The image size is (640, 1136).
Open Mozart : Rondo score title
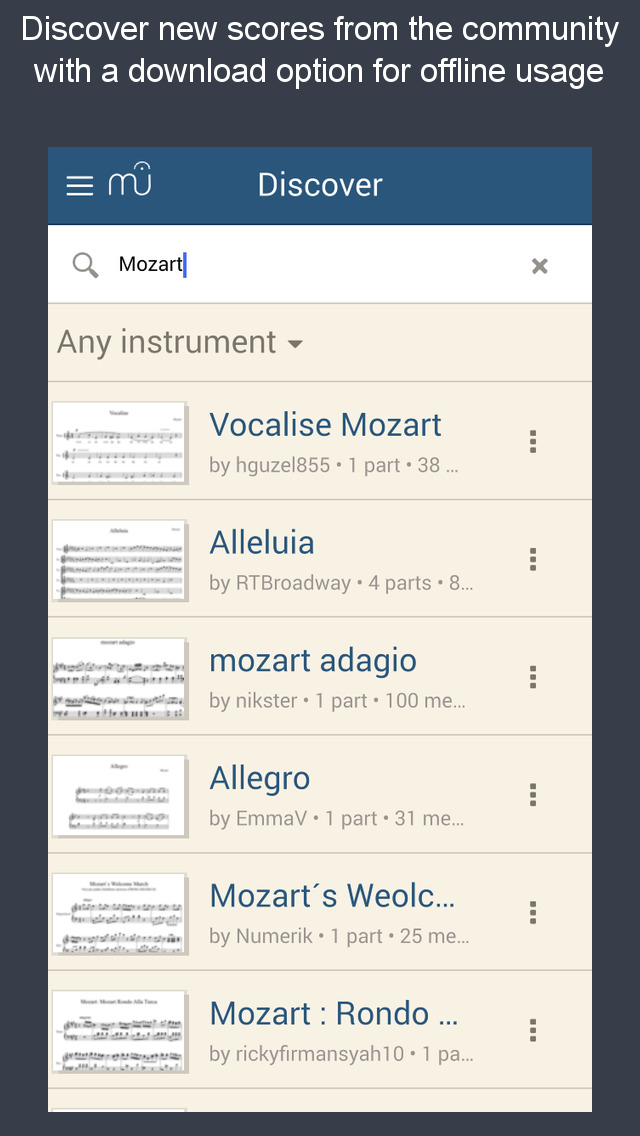pyautogui.click(x=334, y=1014)
